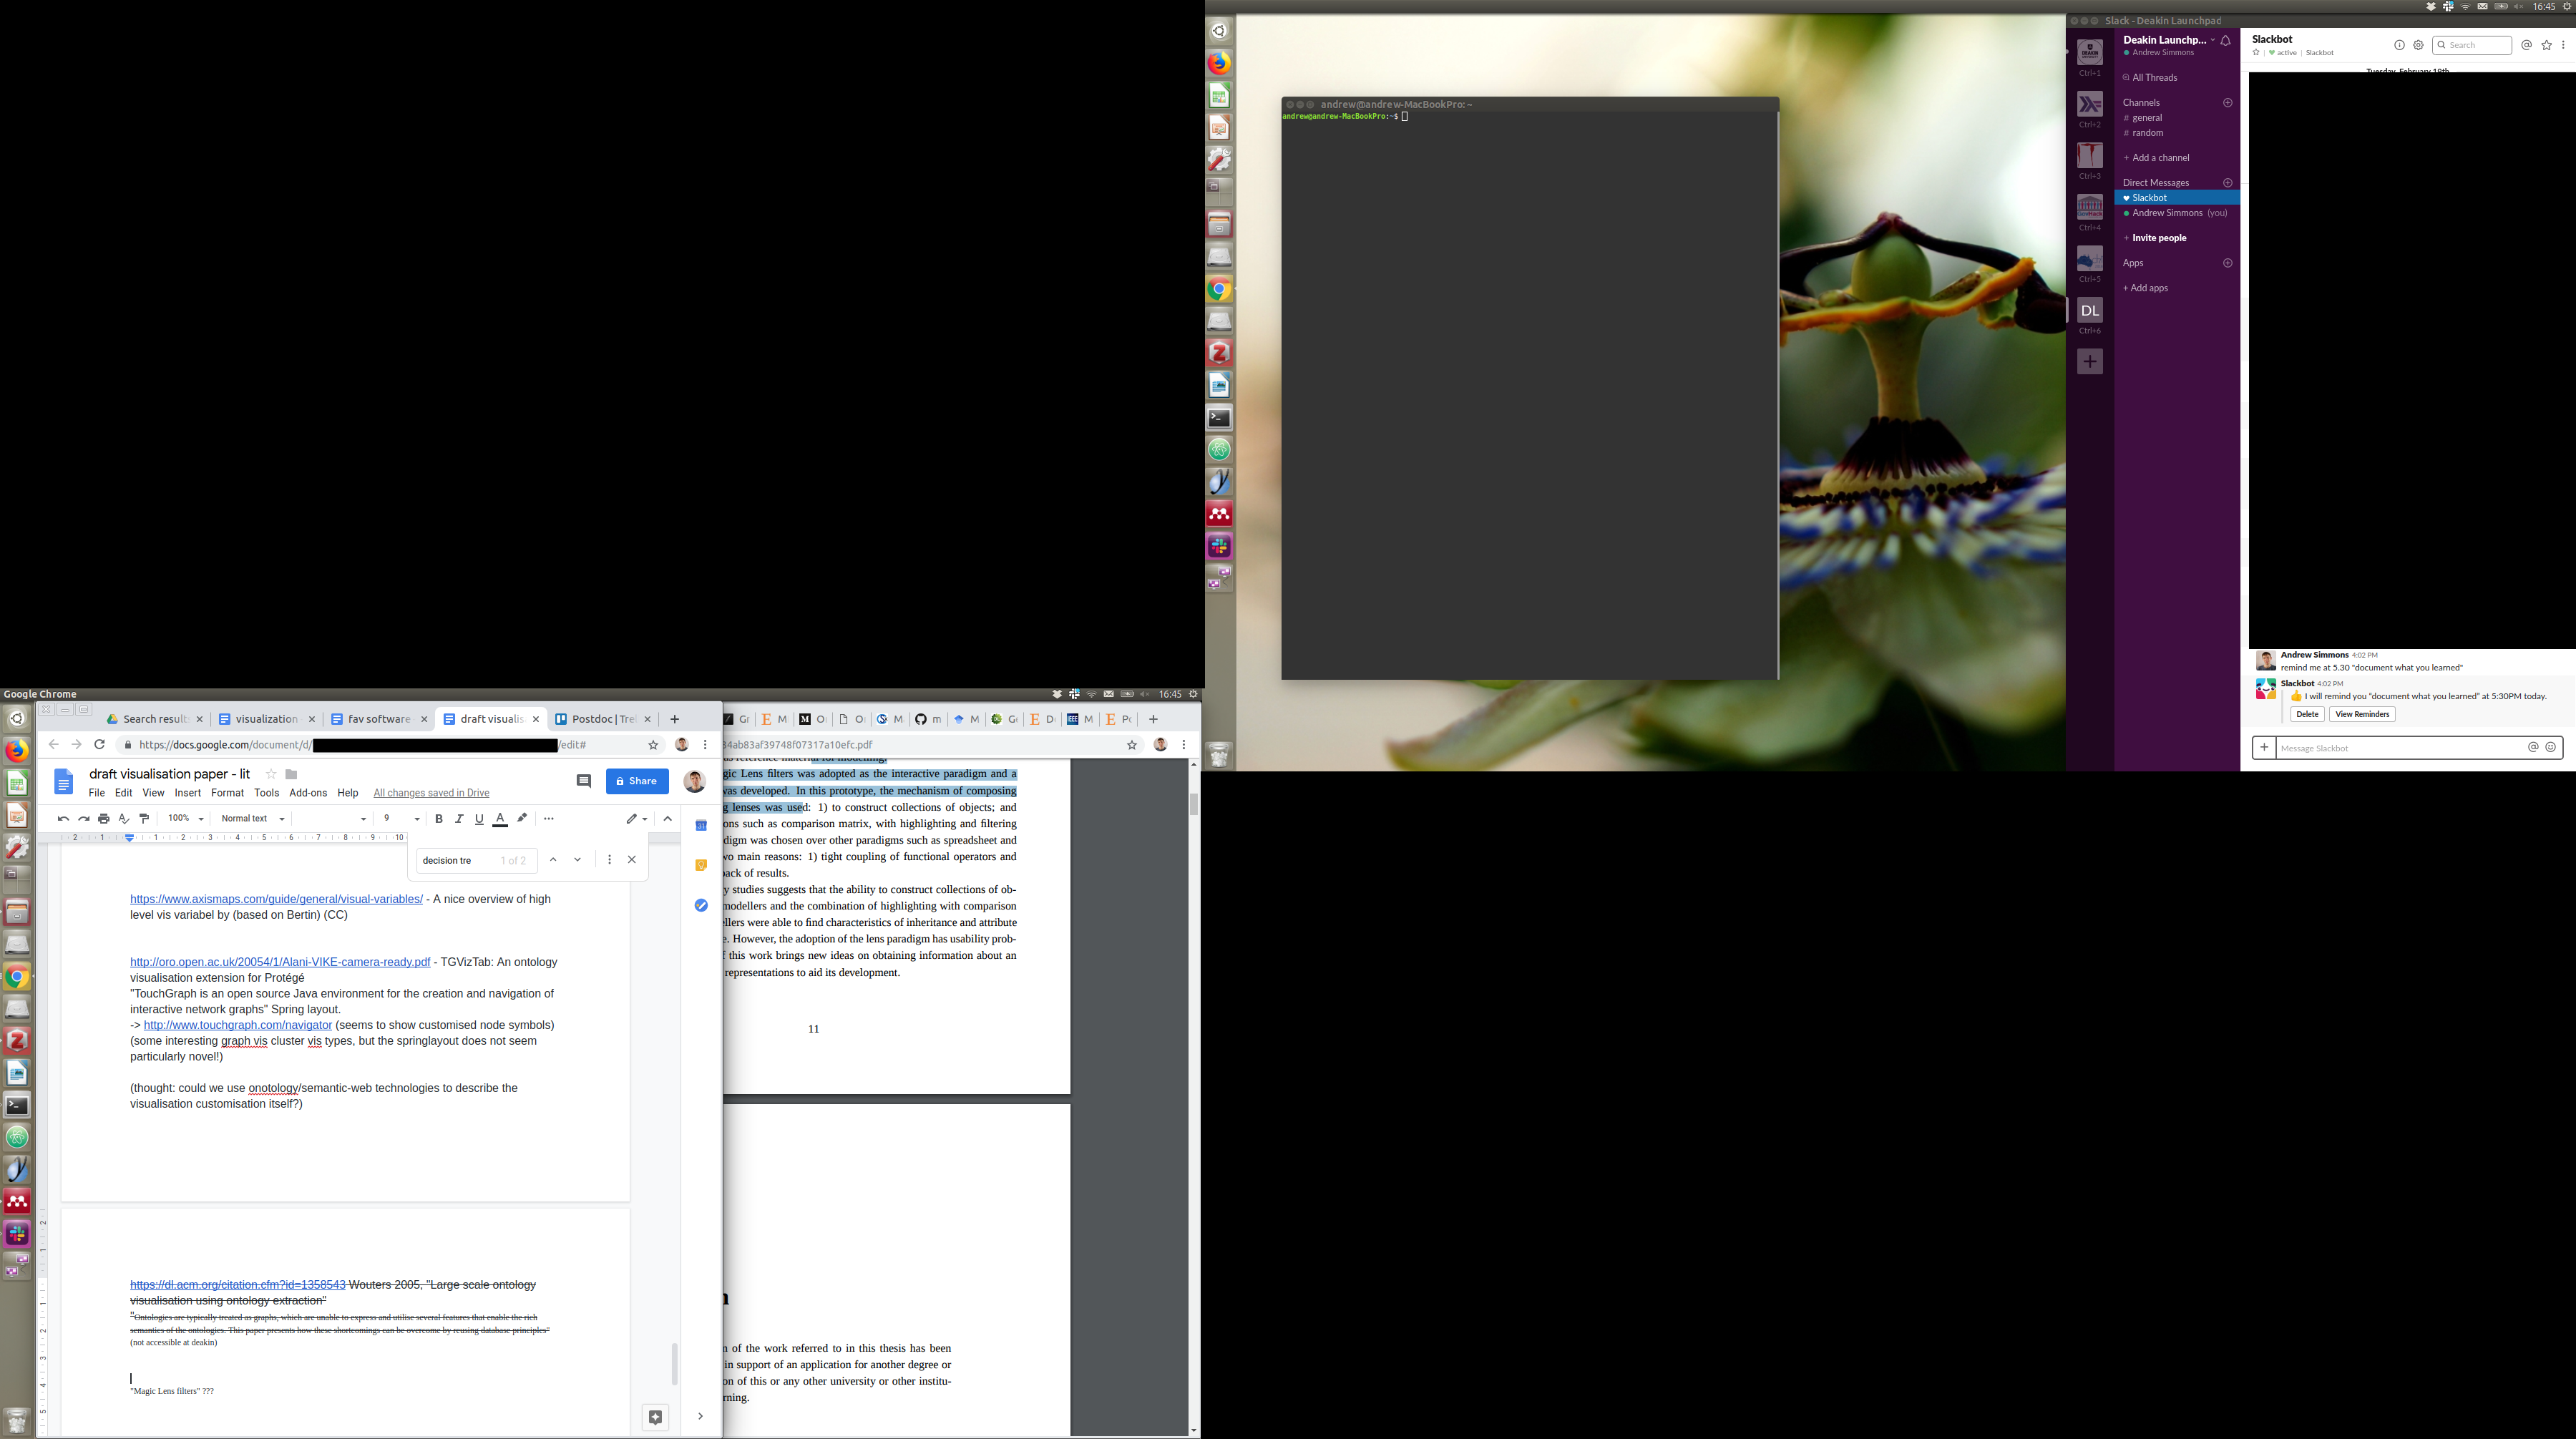Switch to the fav software tab
This screenshot has width=2576, height=1439.
point(379,719)
